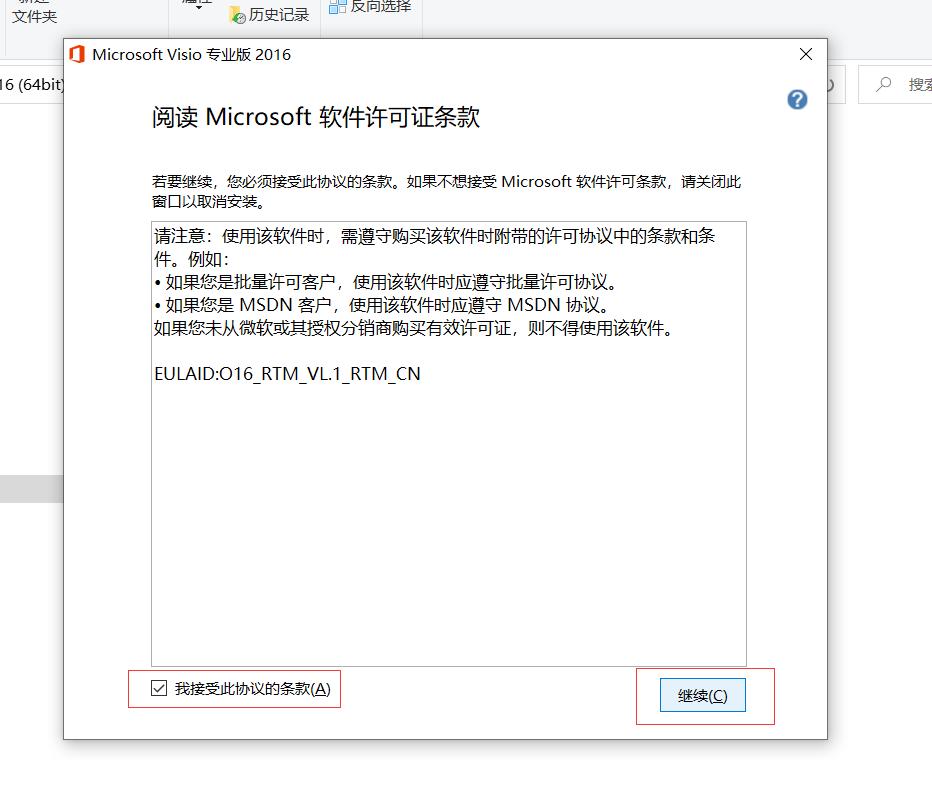Open the blue help question mark icon
This screenshot has width=932, height=806.
(x=797, y=99)
